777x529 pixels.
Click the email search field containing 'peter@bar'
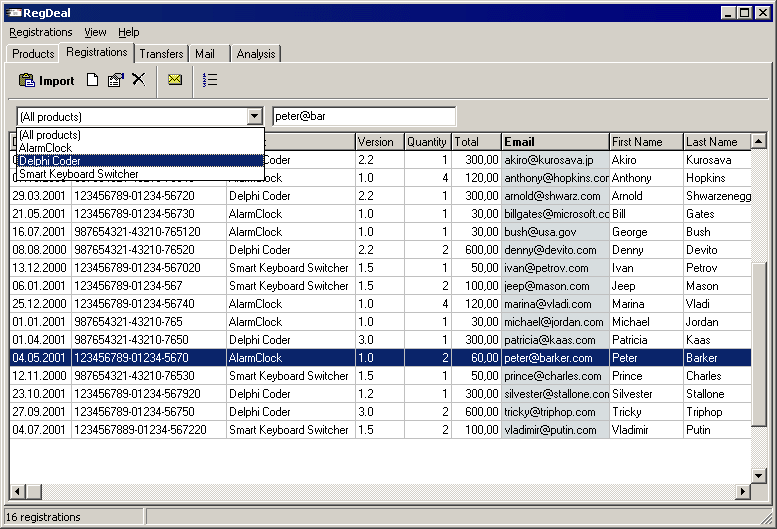(364, 116)
